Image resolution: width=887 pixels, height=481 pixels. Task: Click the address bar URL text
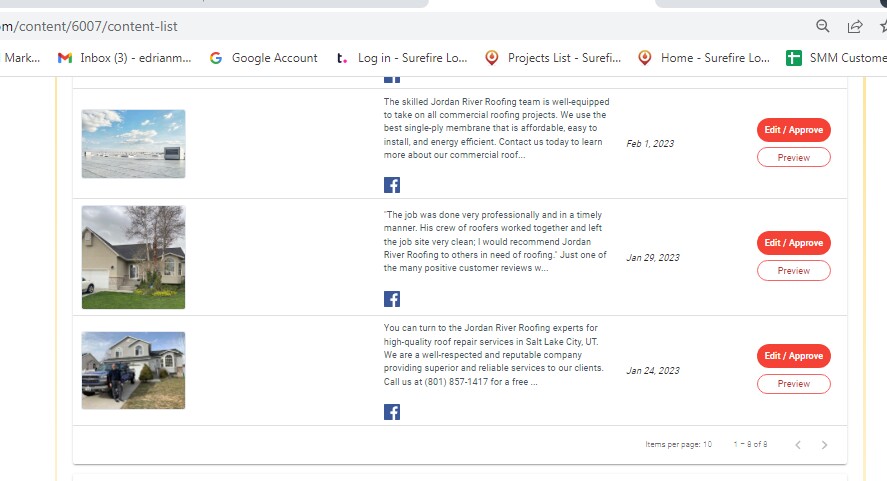coord(89,26)
